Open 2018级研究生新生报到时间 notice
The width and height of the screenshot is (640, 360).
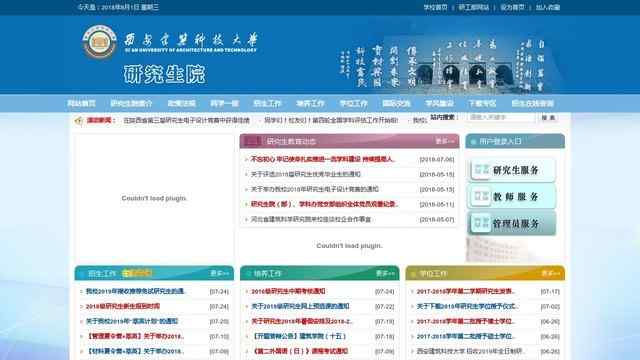pyautogui.click(x=122, y=306)
